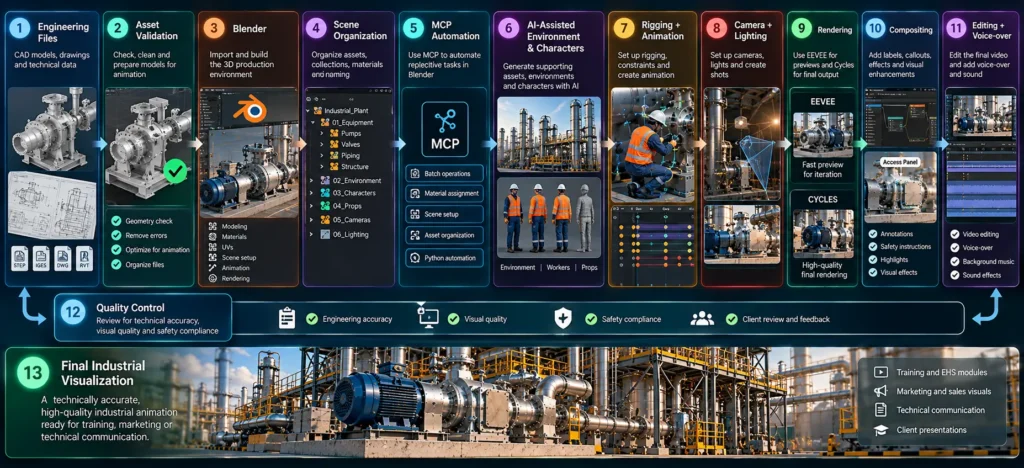This screenshot has height=468, width=1024.
Task: Select the Rendering icon in Blender list
Action: [x=212, y=278]
